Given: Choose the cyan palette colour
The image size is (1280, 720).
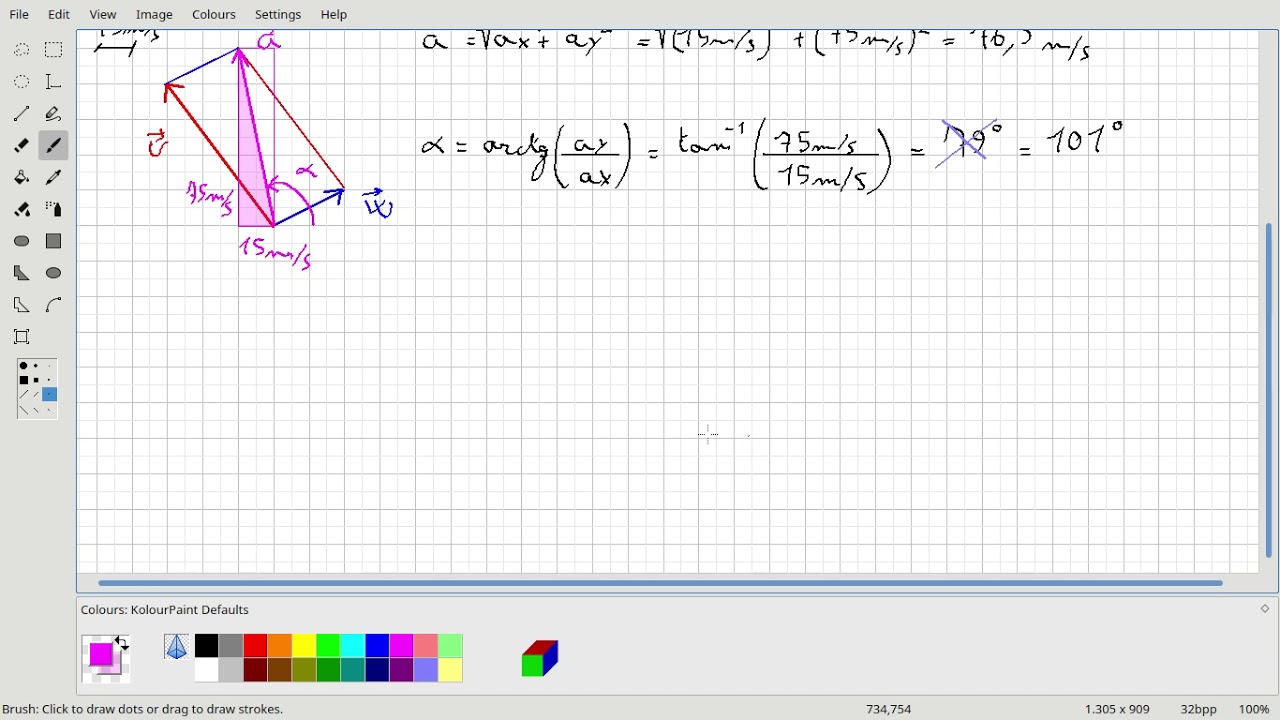Looking at the screenshot, I should pos(353,646).
